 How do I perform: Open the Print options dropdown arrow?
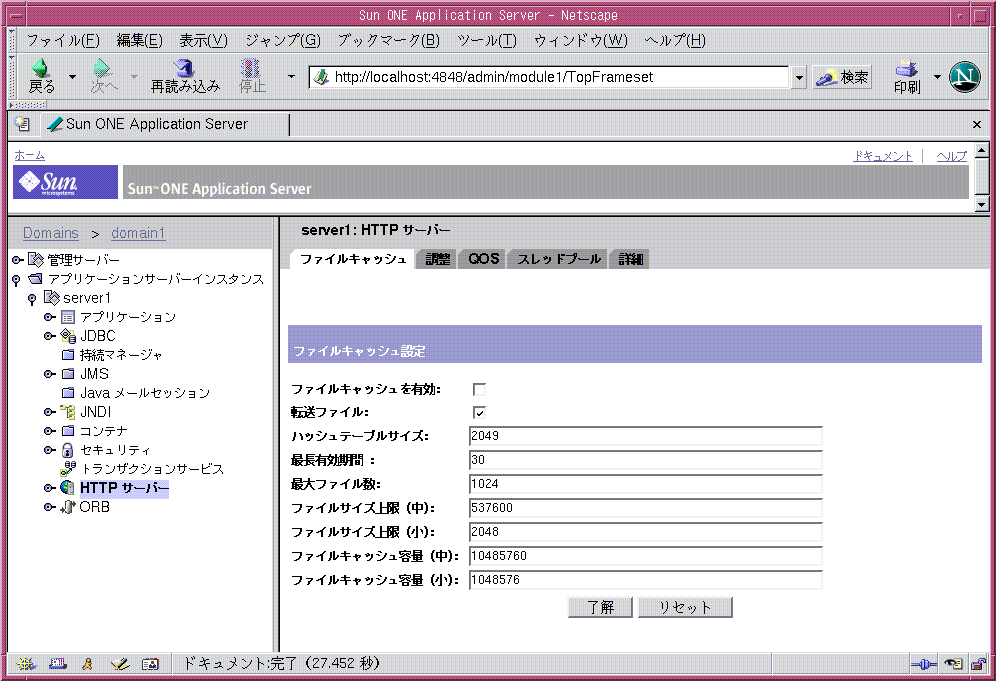937,77
